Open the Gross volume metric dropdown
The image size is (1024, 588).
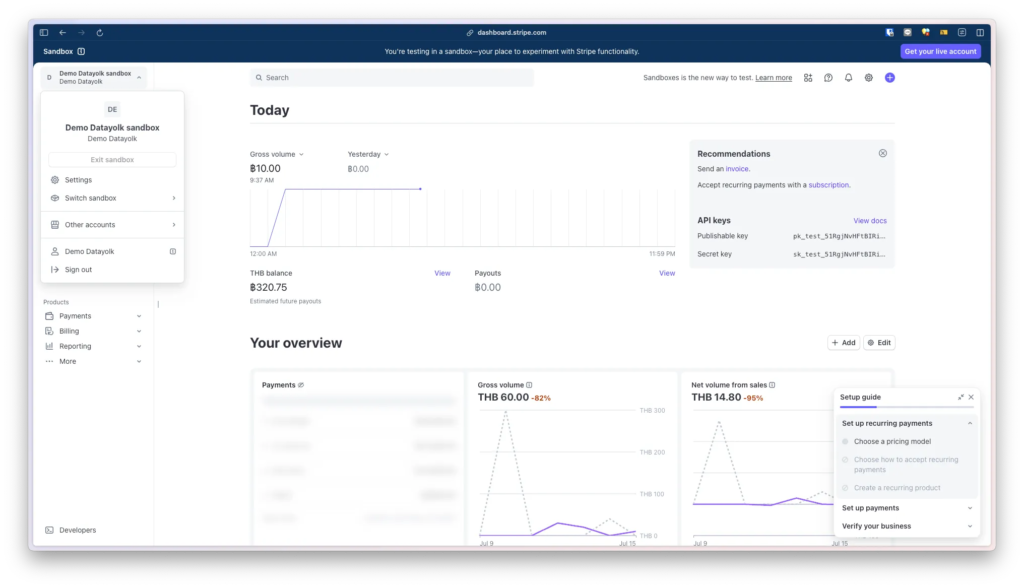click(276, 154)
